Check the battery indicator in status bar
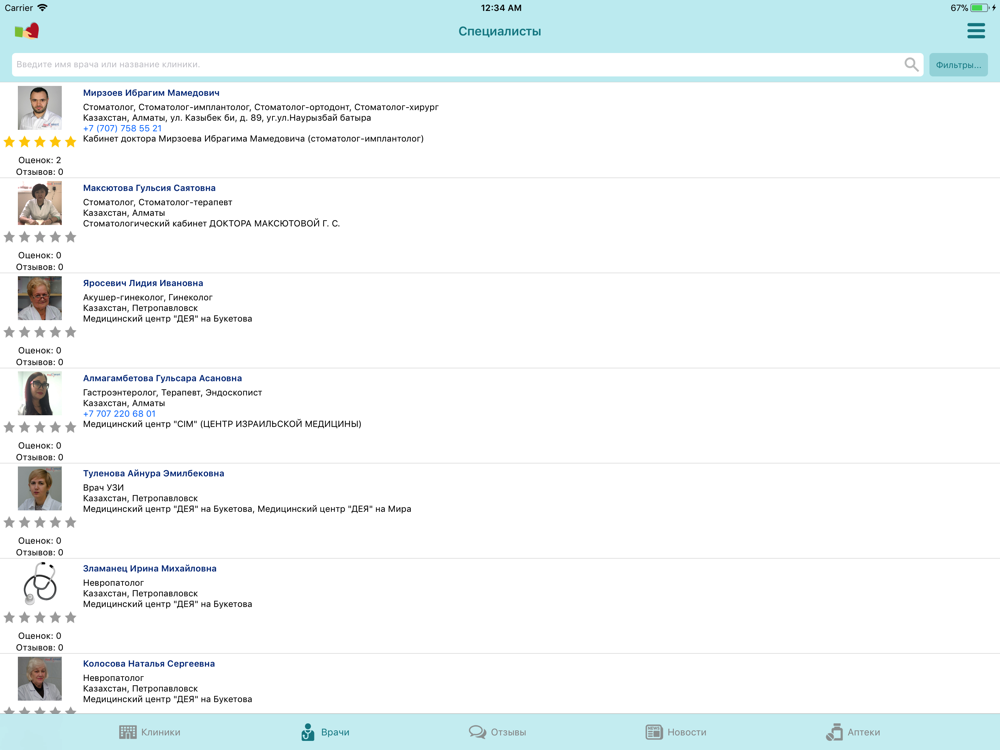Screen dimensions: 1000x750 pos(980,8)
